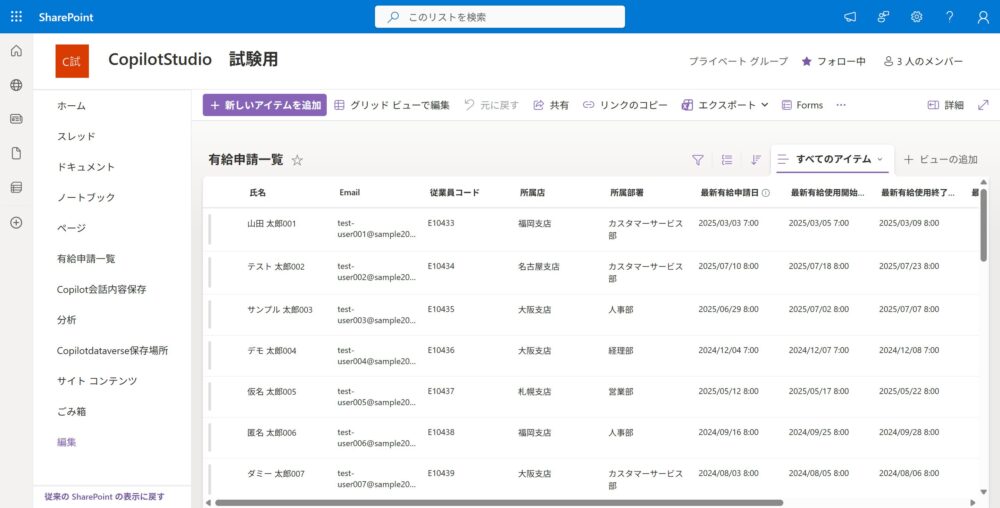Open the SharePoint app launcher grid
The image size is (1000, 508).
click(16, 17)
